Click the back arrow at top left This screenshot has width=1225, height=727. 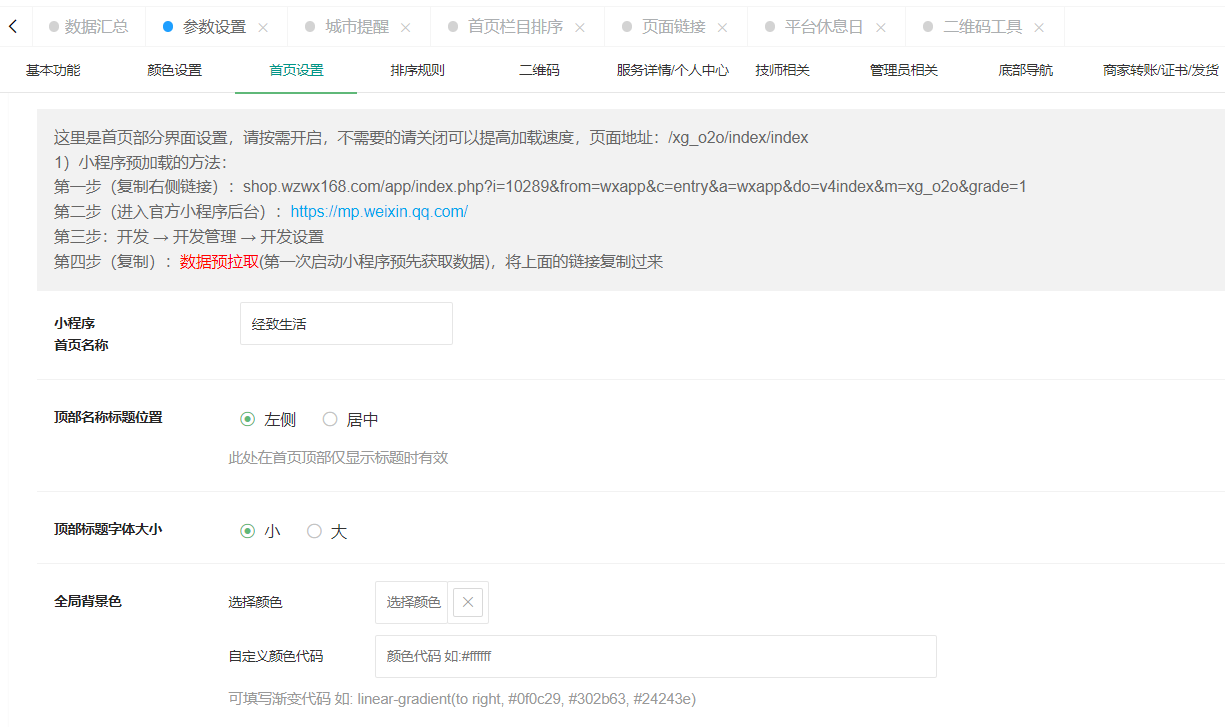coord(14,26)
